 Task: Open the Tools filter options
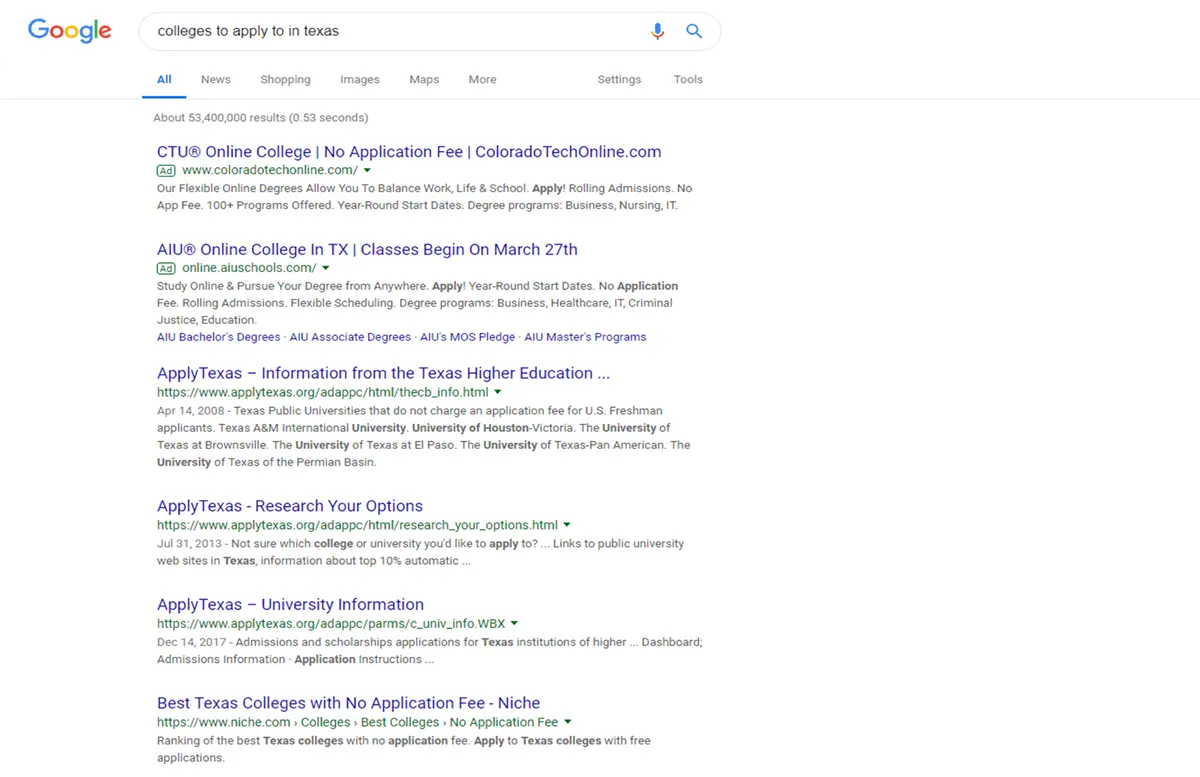tap(688, 80)
